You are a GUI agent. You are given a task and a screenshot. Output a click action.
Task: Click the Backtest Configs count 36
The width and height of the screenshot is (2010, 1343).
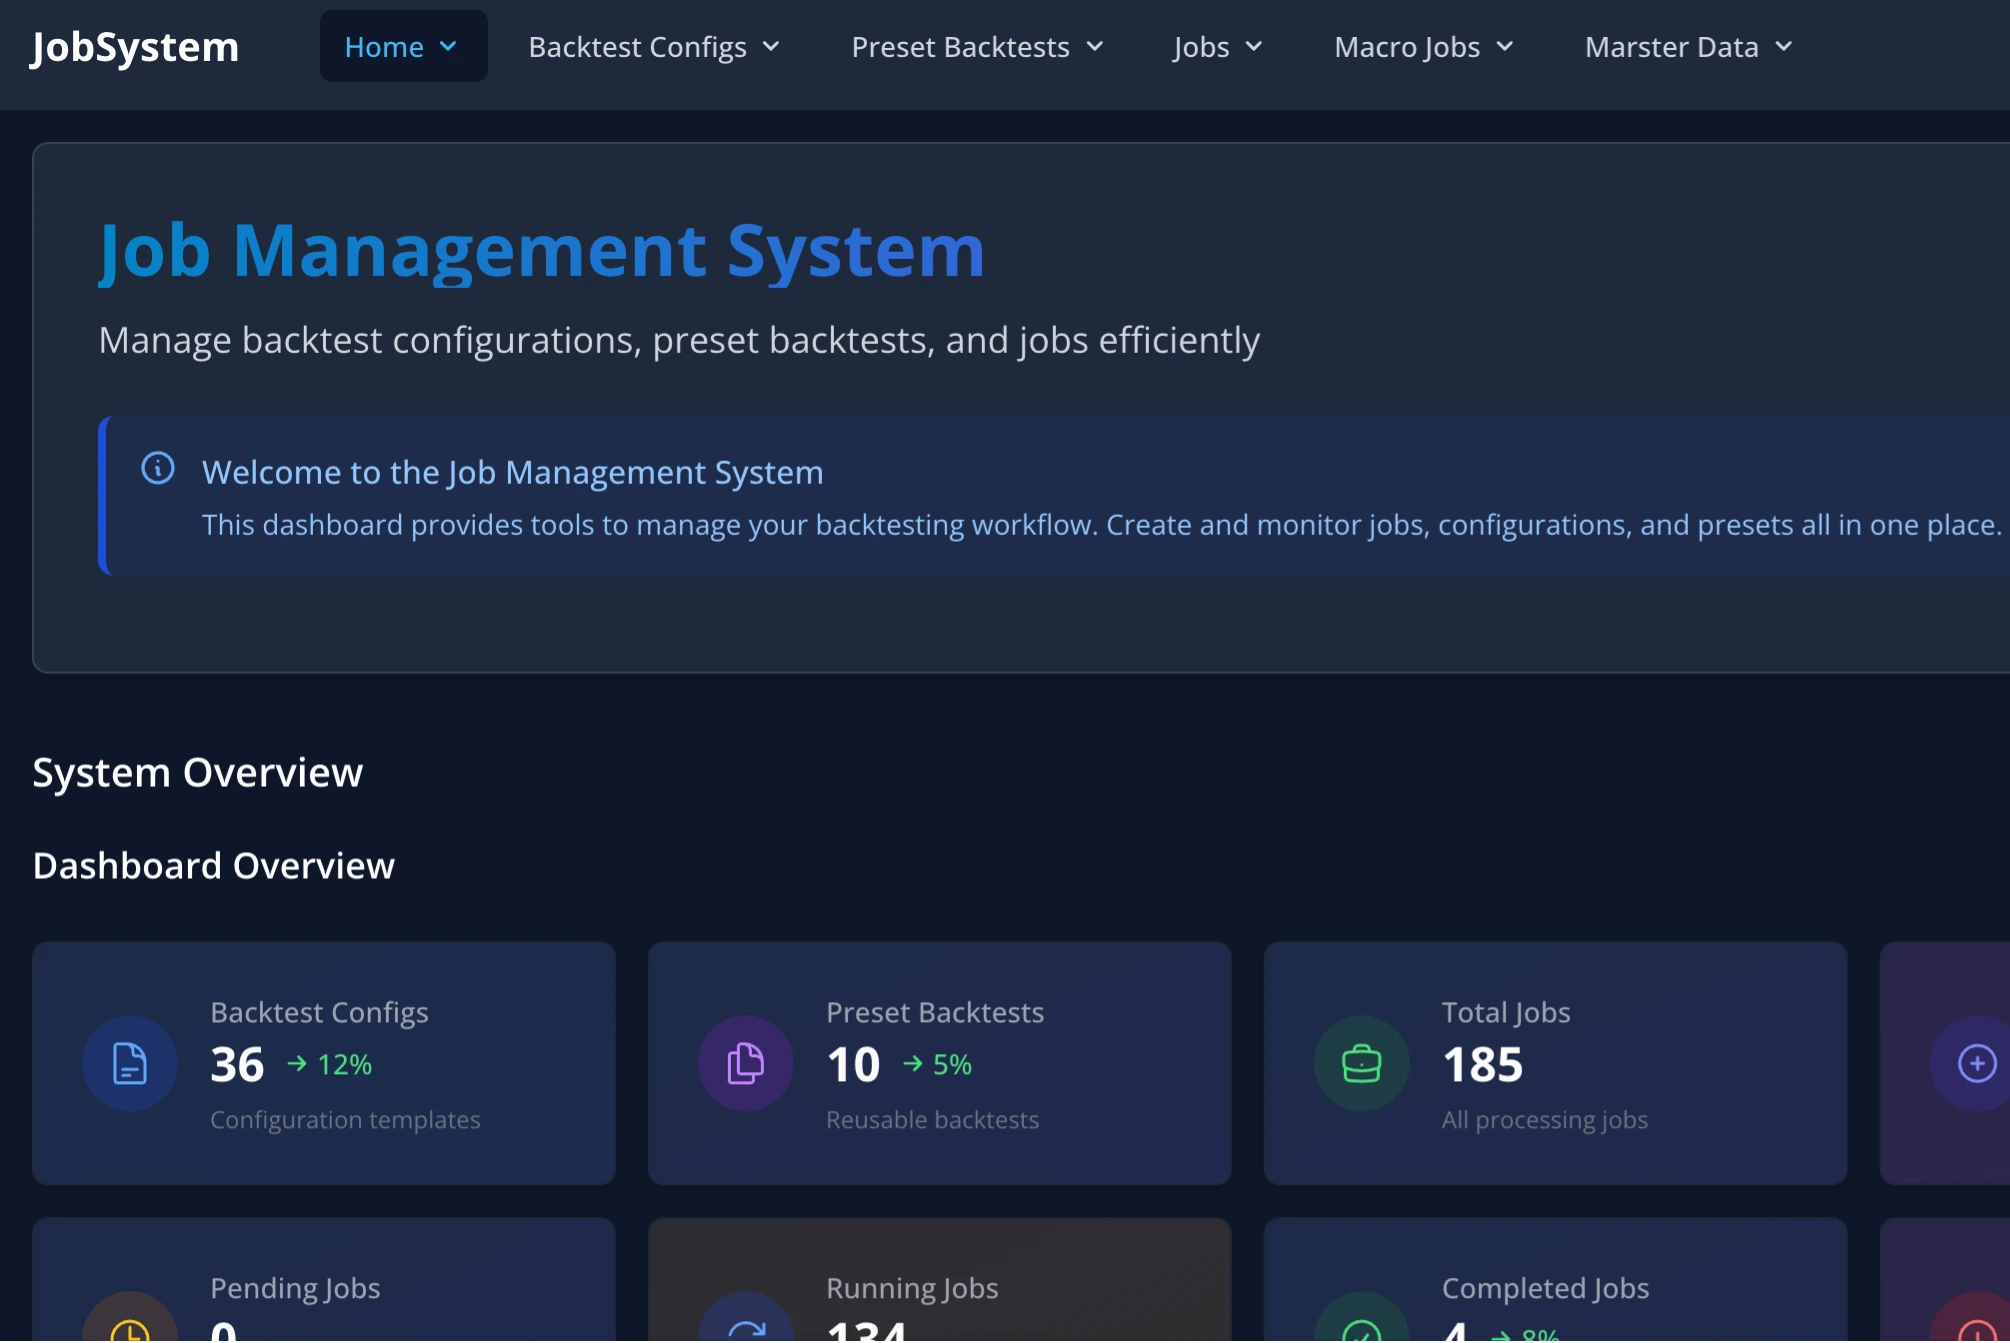coord(237,1064)
